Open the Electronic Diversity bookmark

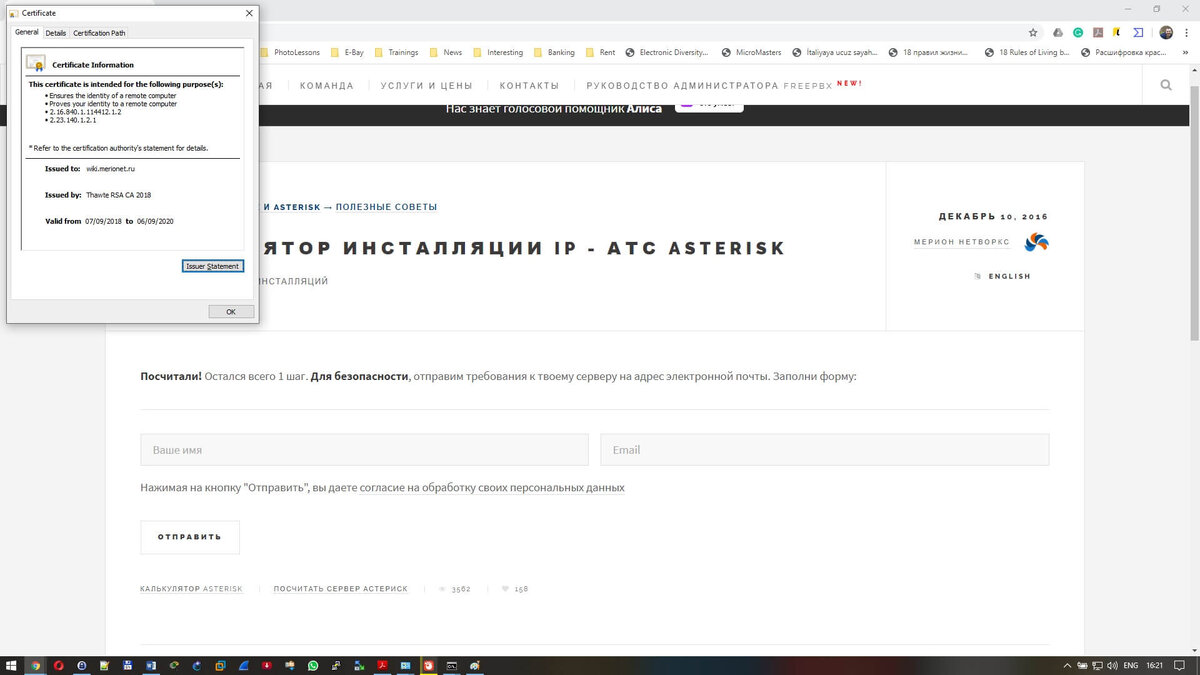[667, 52]
